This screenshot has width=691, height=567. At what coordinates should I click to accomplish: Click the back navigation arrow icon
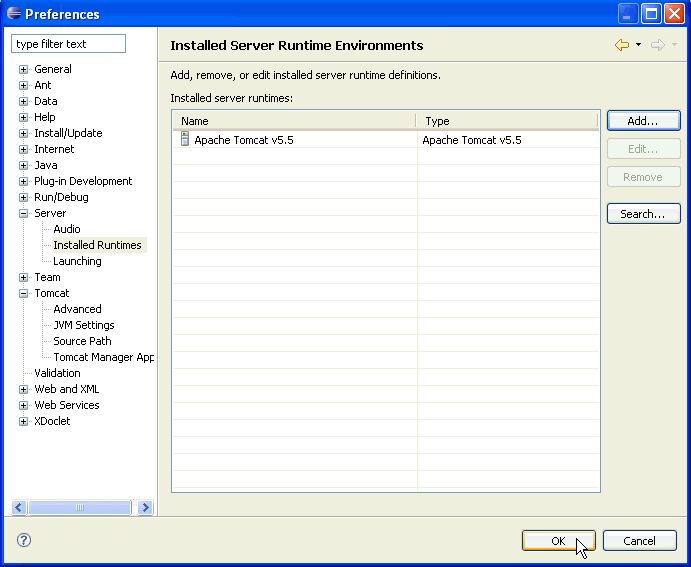[622, 45]
